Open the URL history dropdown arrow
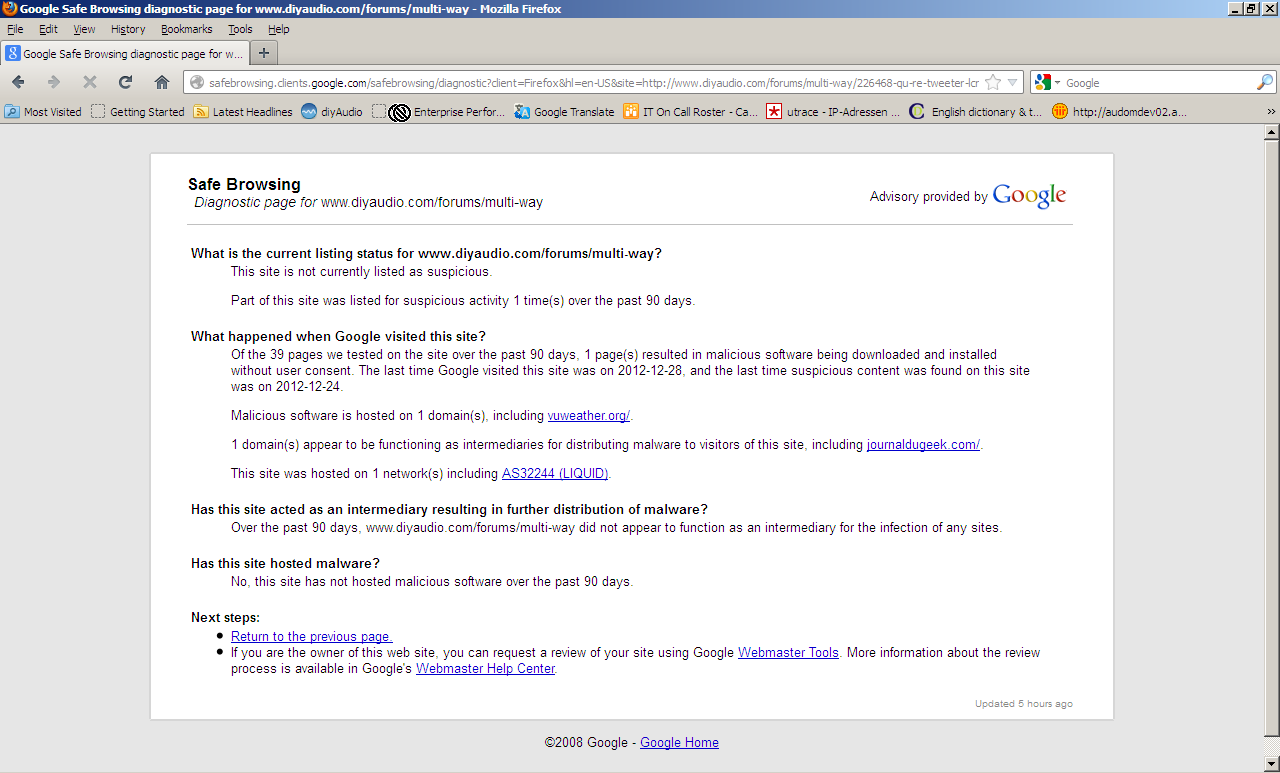 tap(1012, 83)
